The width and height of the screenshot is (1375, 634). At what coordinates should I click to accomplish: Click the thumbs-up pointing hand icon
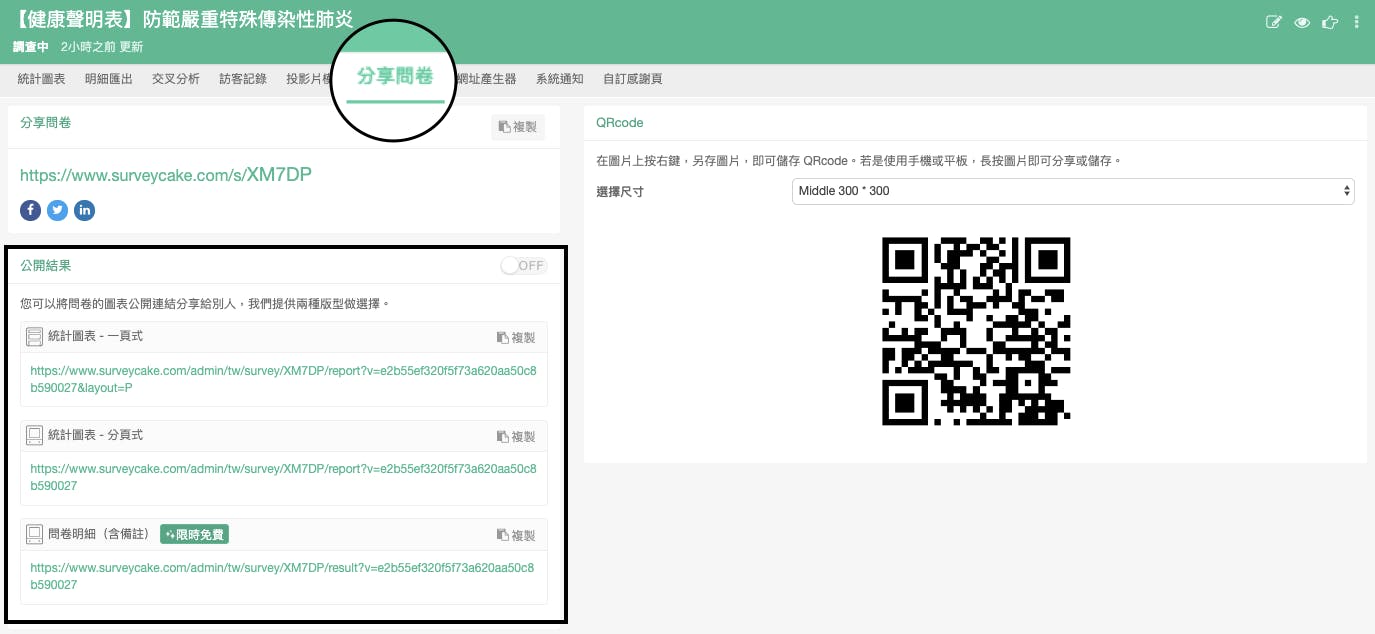point(1330,22)
